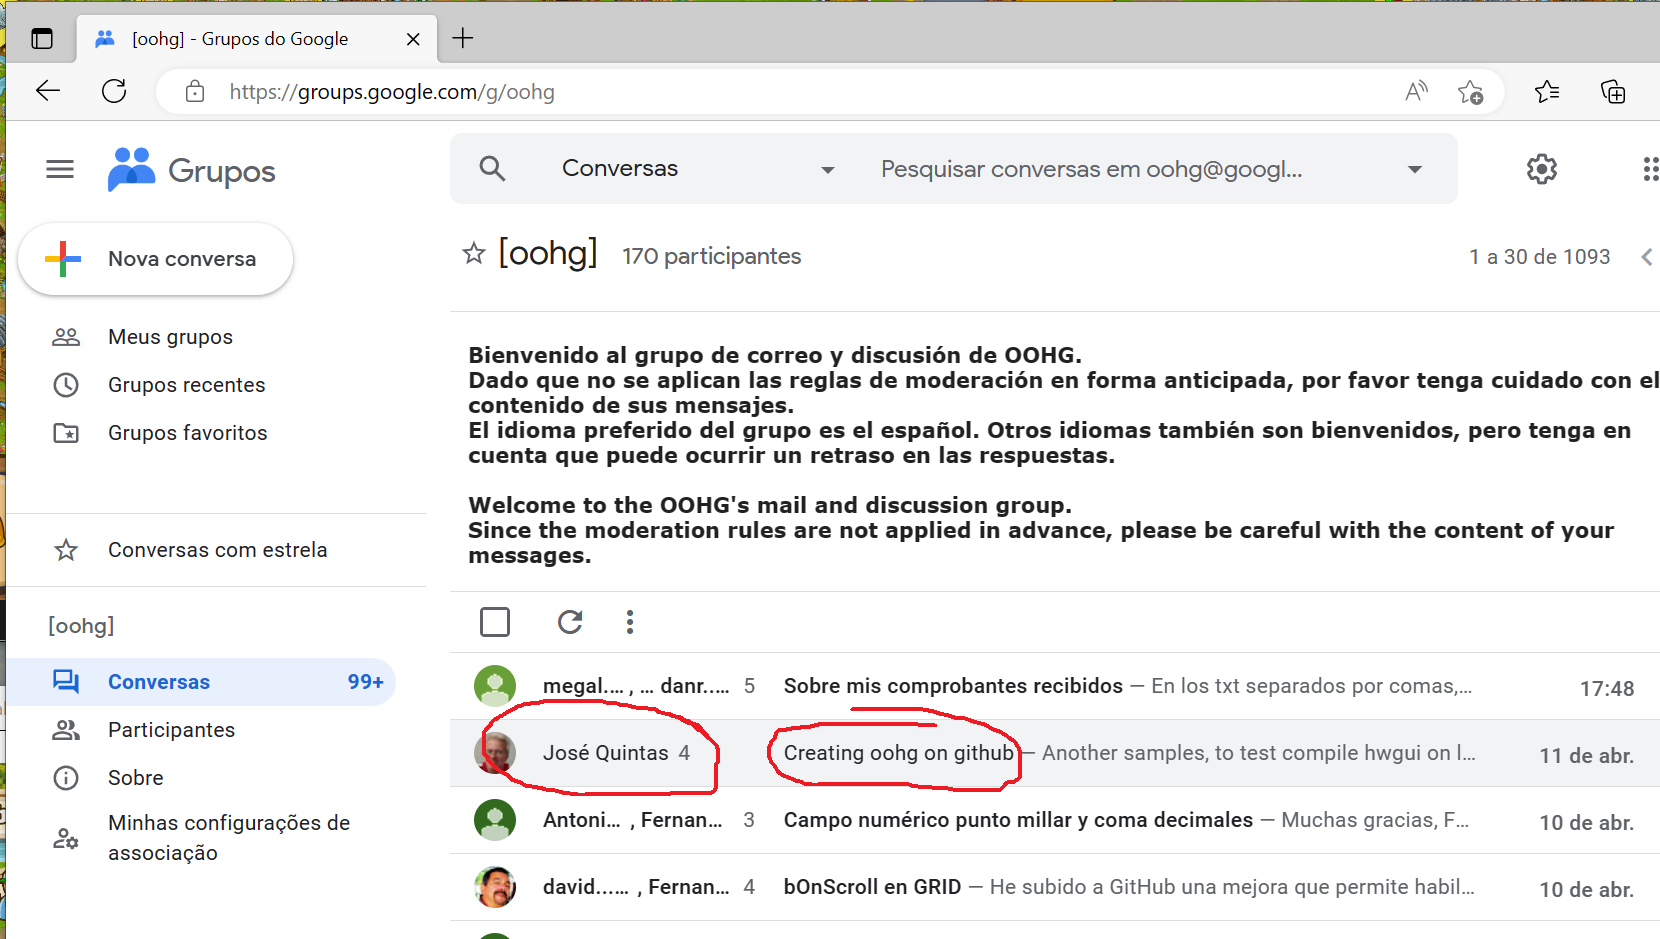Open Meus grupos

point(170,337)
